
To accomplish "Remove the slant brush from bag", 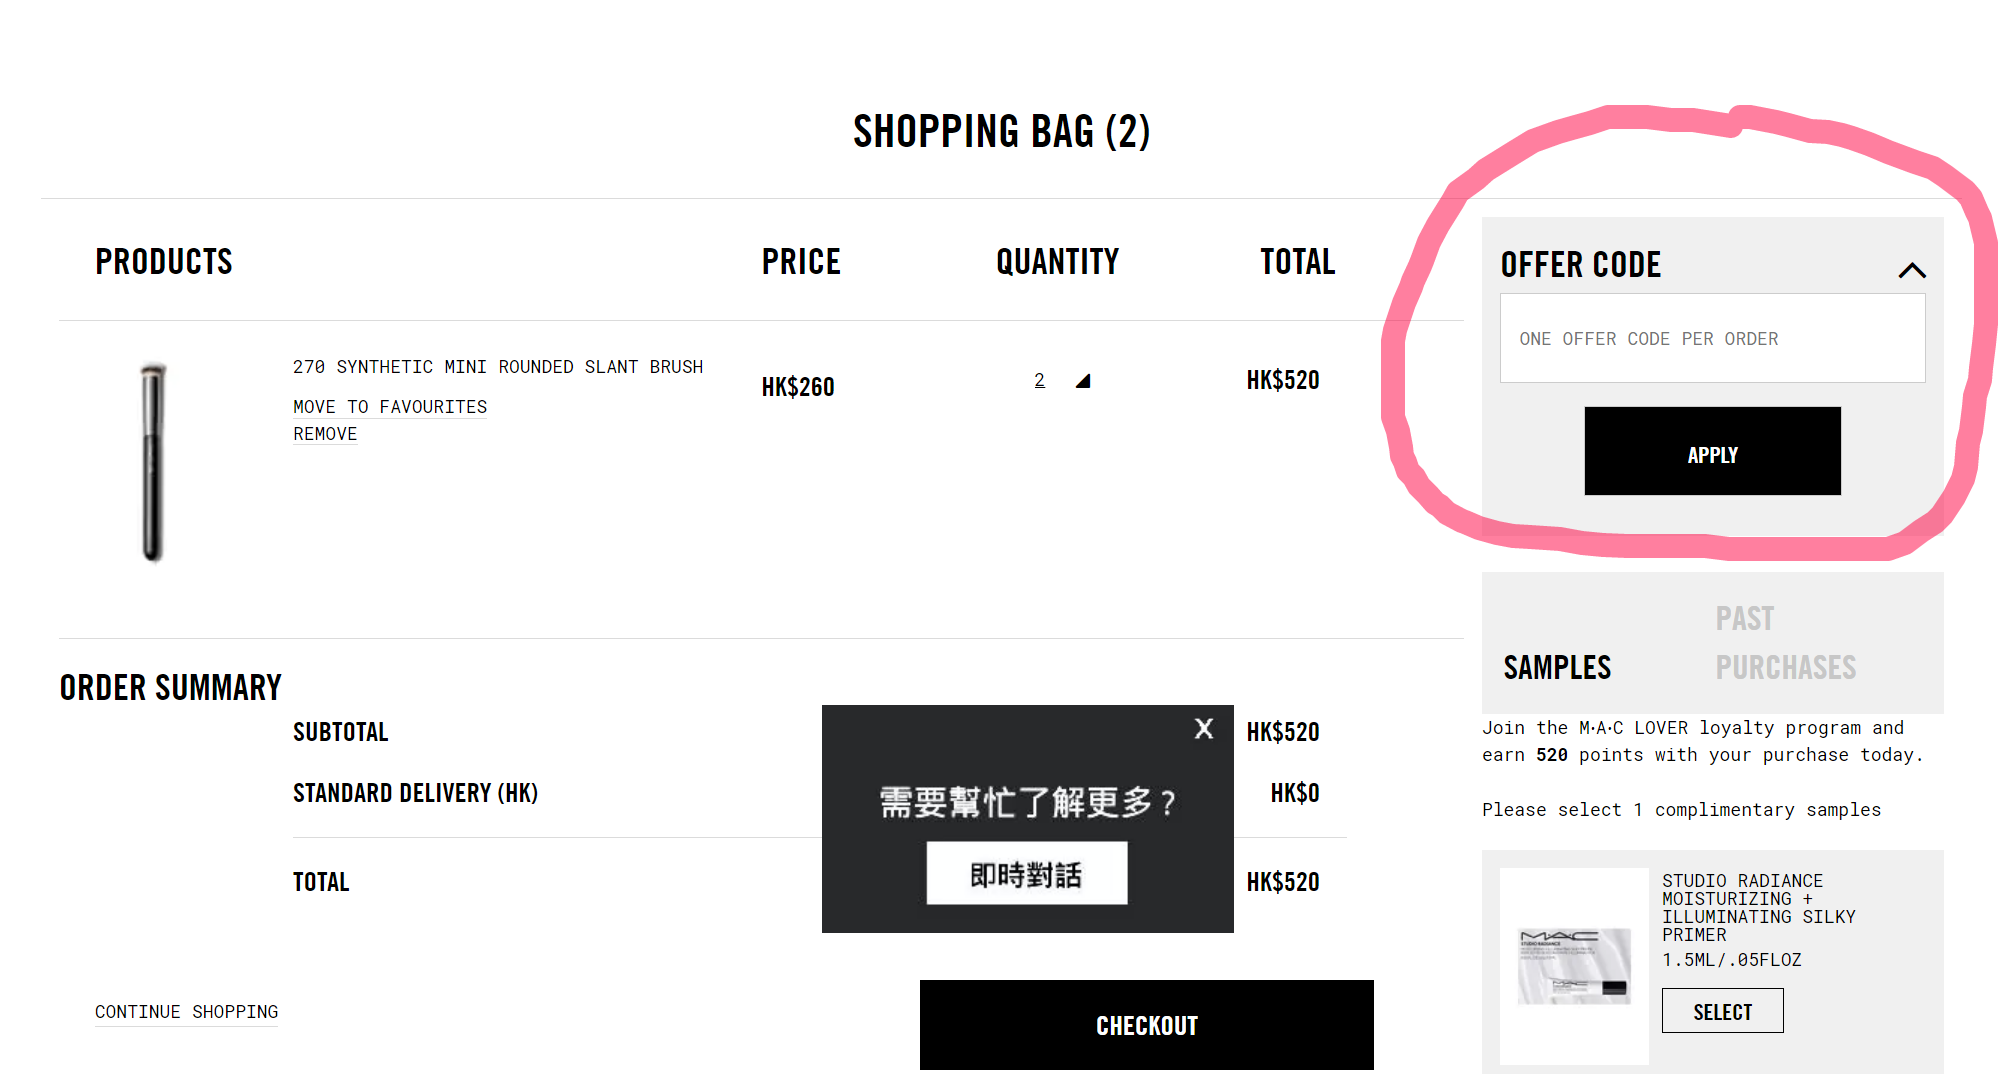I will (x=324, y=433).
